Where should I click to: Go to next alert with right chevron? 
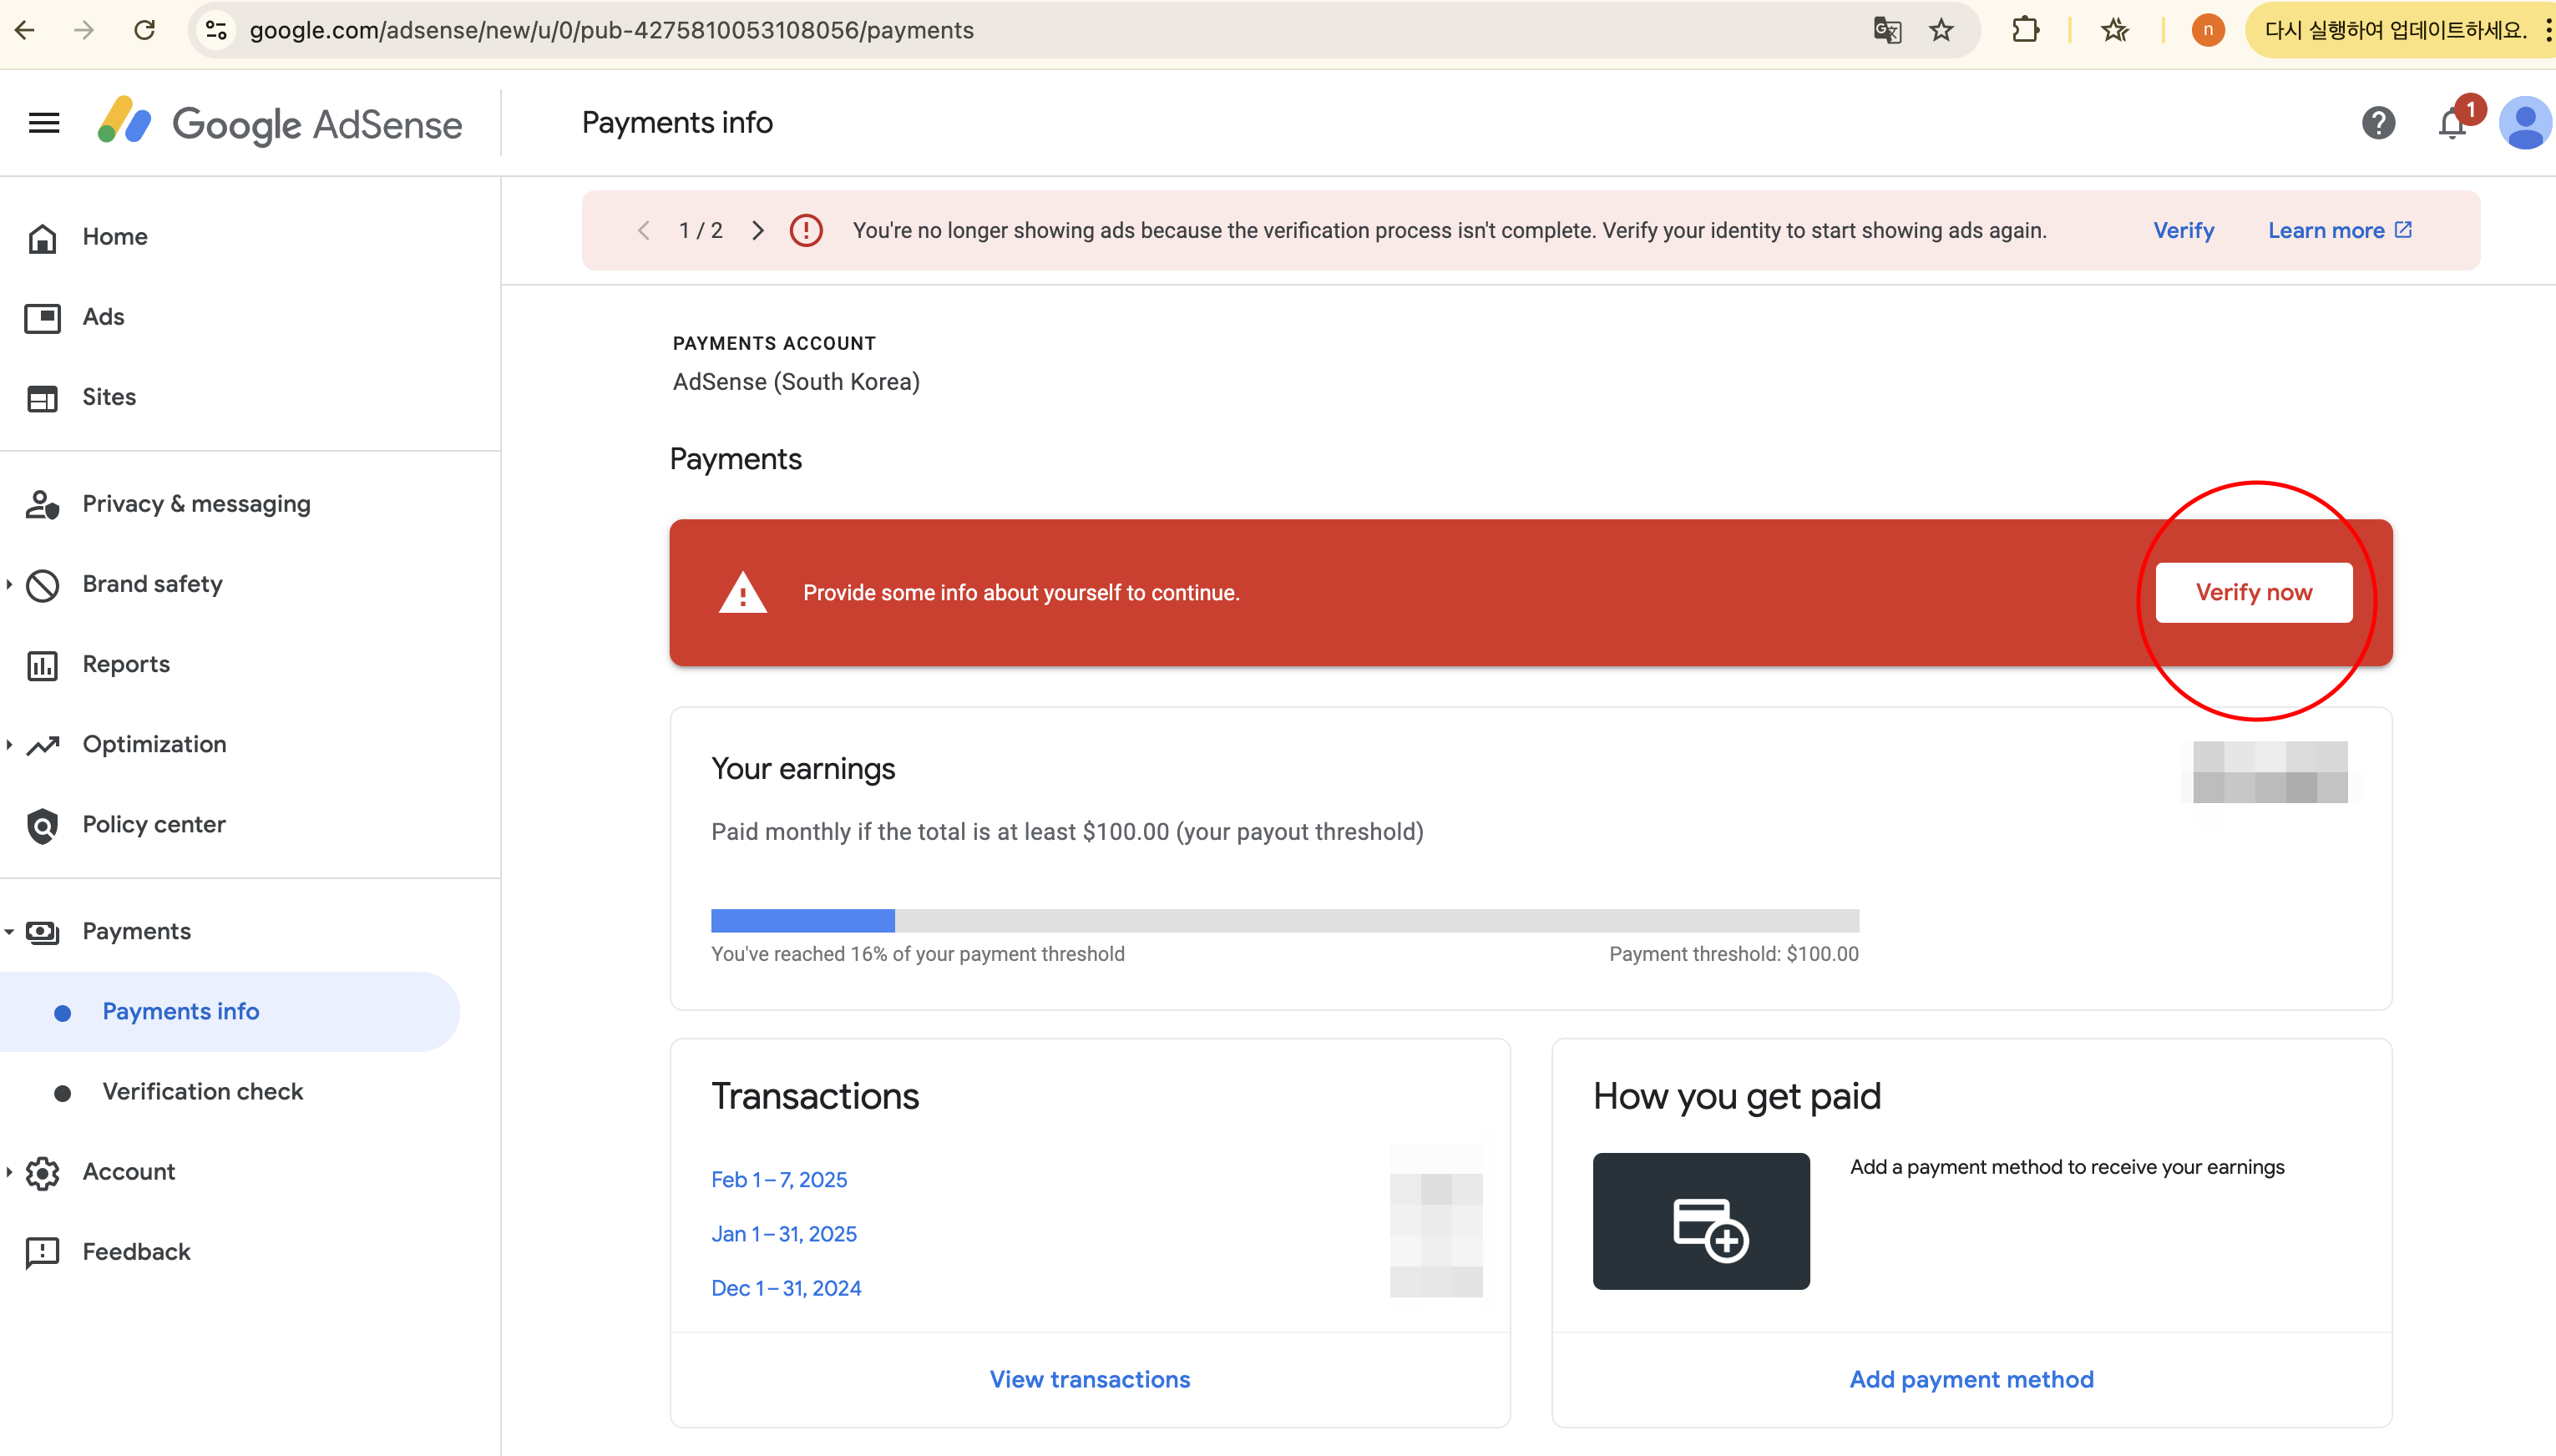click(x=758, y=231)
